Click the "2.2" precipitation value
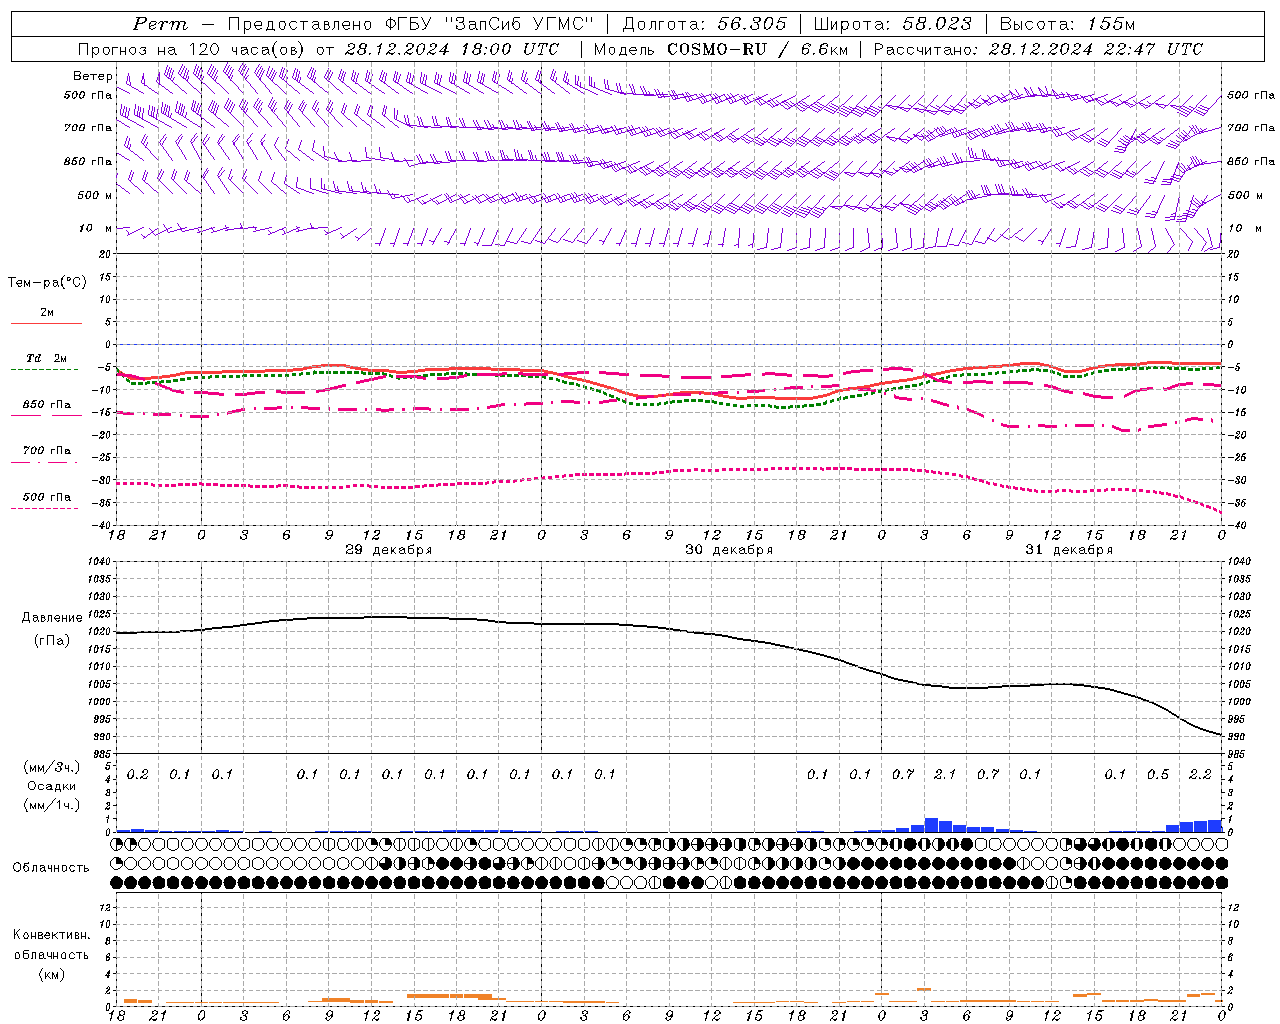 (1200, 775)
